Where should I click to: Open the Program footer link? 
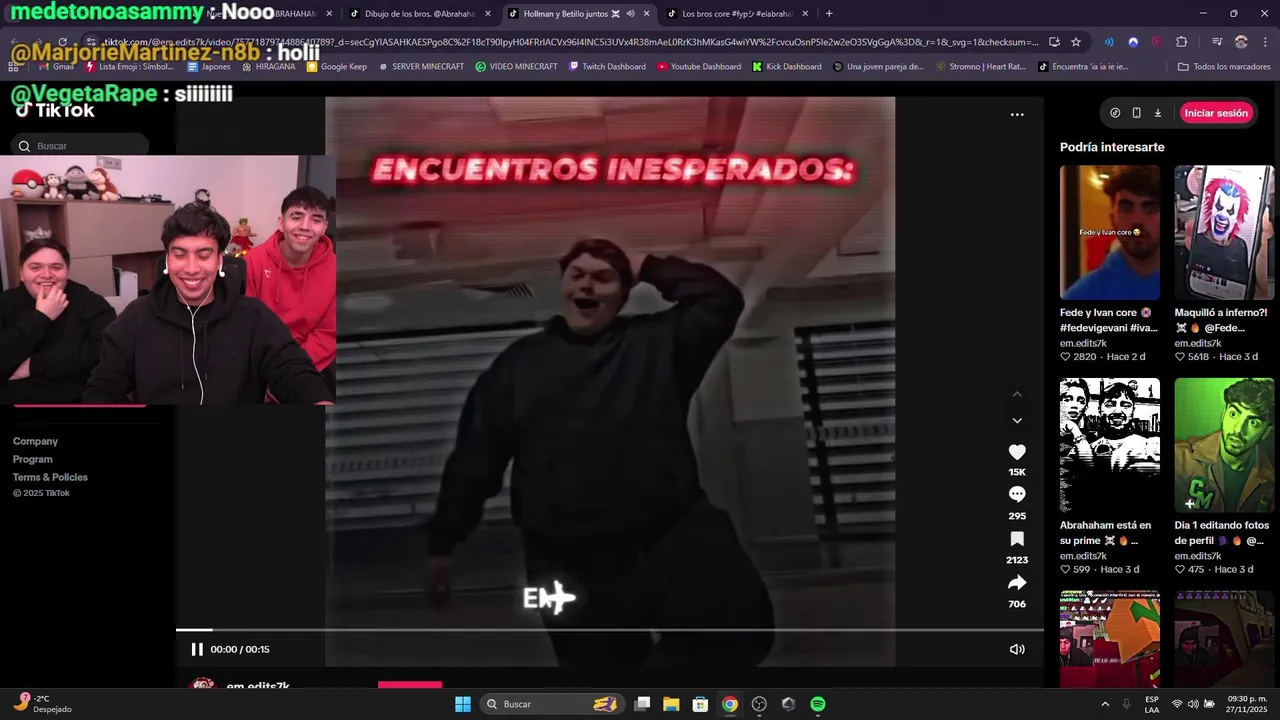(32, 459)
